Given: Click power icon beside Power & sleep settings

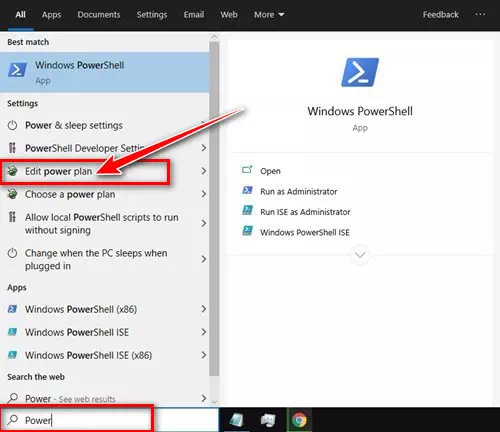Looking at the screenshot, I should (12, 126).
